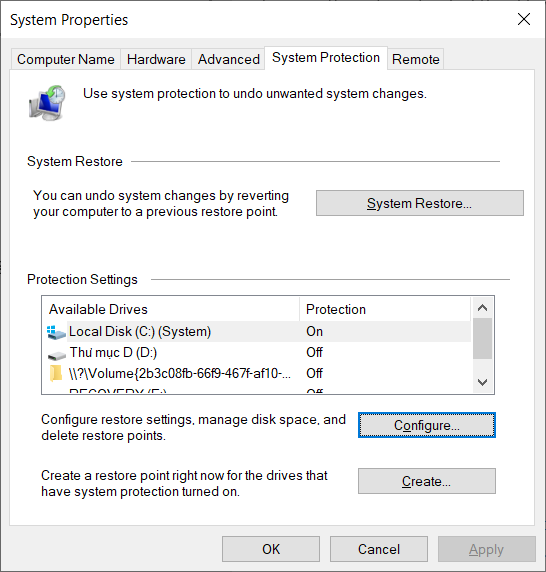Click the drives list scroll-down arrow
The width and height of the screenshot is (546, 572).
click(x=483, y=382)
